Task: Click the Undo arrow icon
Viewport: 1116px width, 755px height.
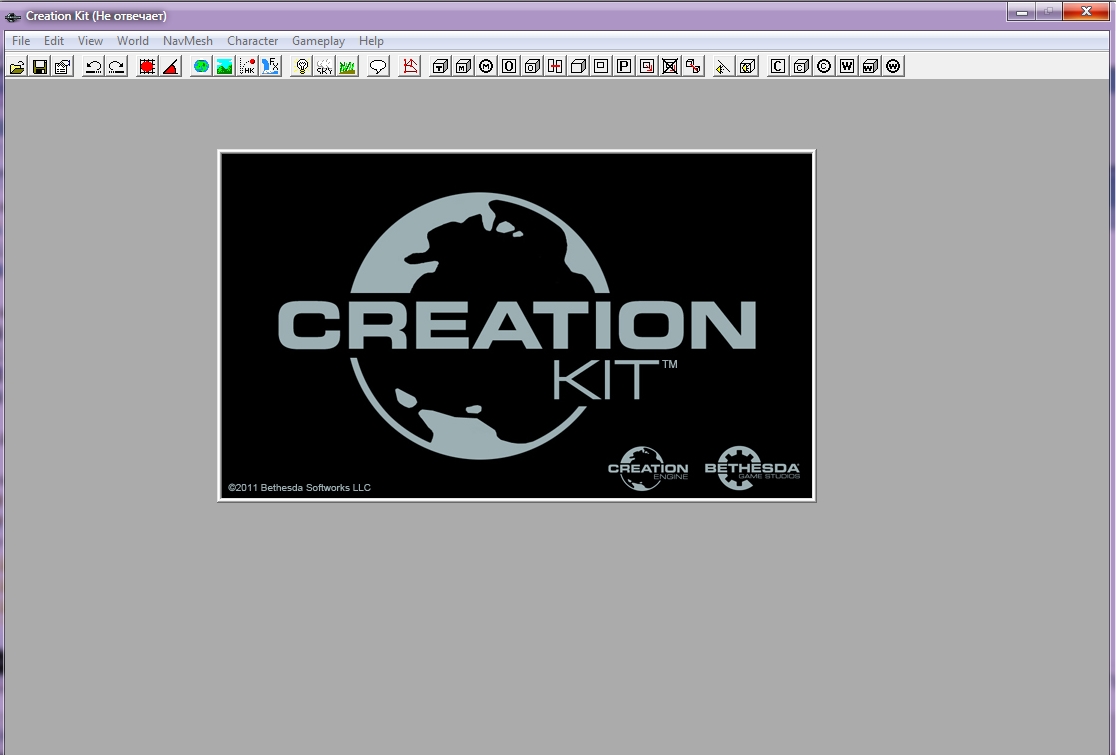Action: [93, 67]
